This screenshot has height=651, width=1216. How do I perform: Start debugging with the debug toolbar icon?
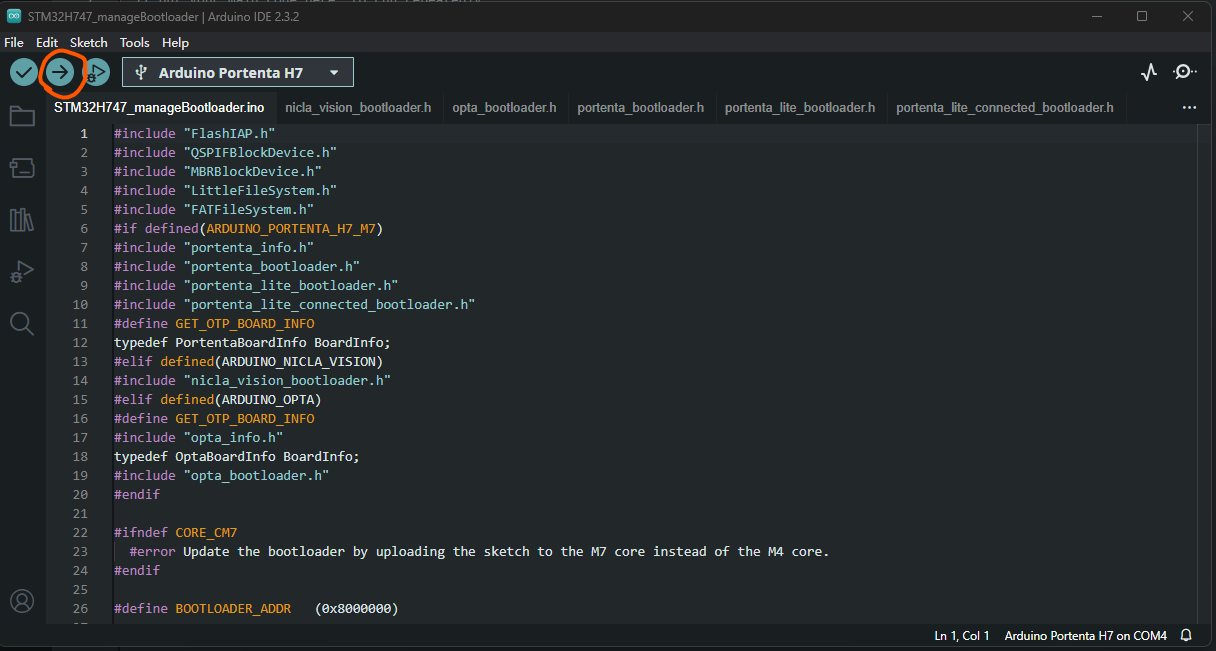point(97,72)
